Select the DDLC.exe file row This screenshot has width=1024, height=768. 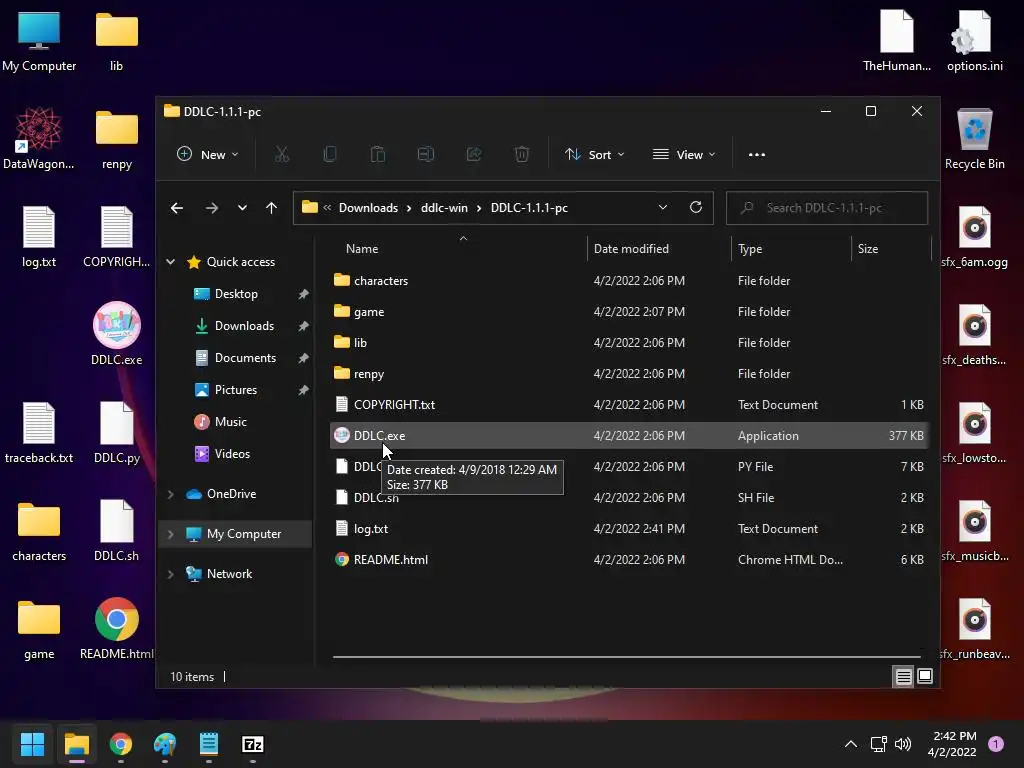click(x=628, y=436)
